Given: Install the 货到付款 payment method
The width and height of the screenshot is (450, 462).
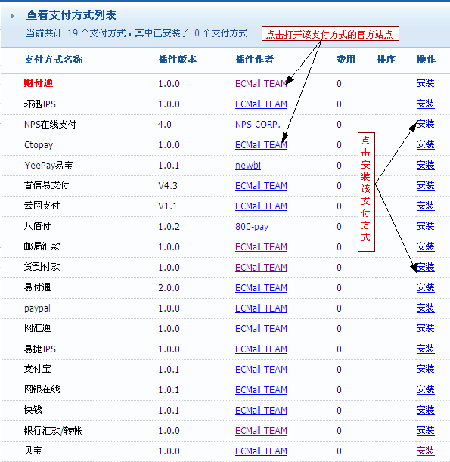Looking at the screenshot, I should [x=425, y=267].
